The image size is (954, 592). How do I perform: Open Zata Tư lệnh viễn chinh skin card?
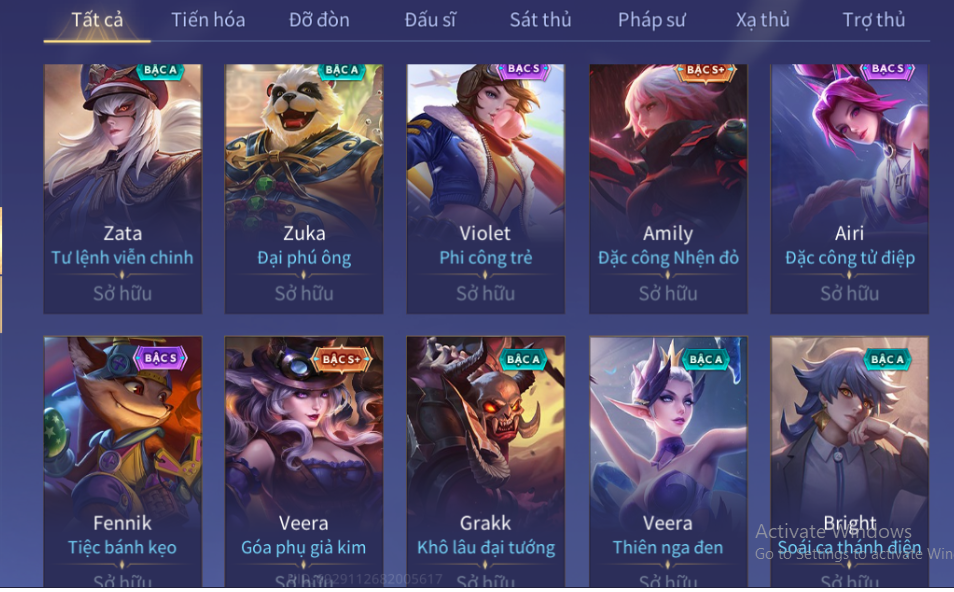coord(122,189)
